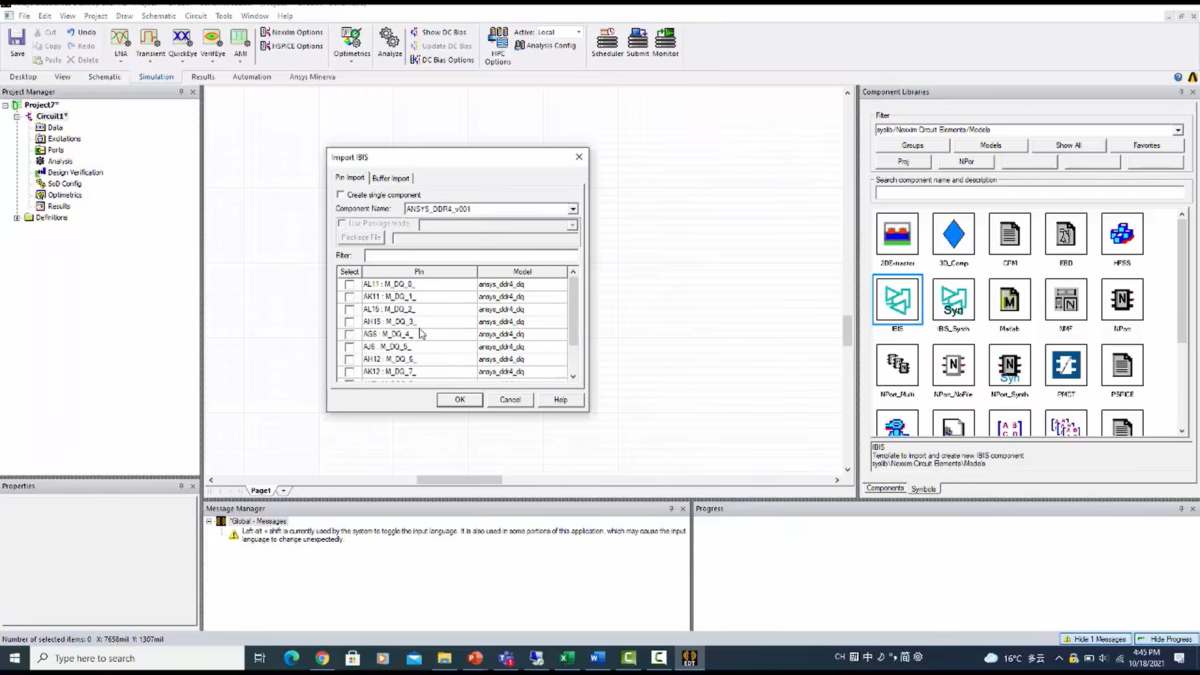The image size is (1200, 675).
Task: Check the AL11 : M_DQ_0_ pin row
Action: click(349, 284)
